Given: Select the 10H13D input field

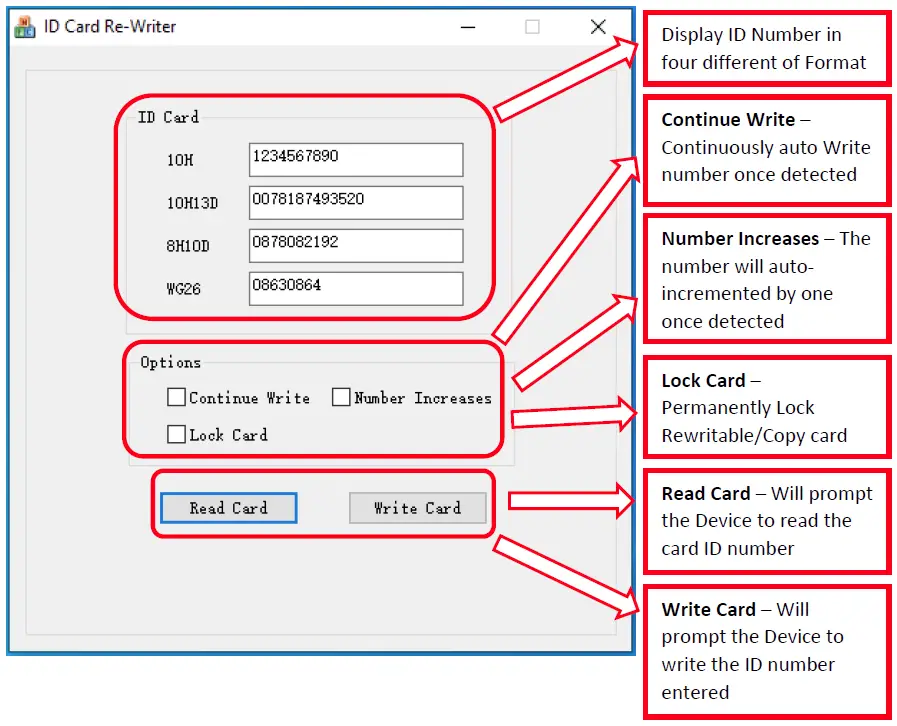Looking at the screenshot, I should (355, 202).
